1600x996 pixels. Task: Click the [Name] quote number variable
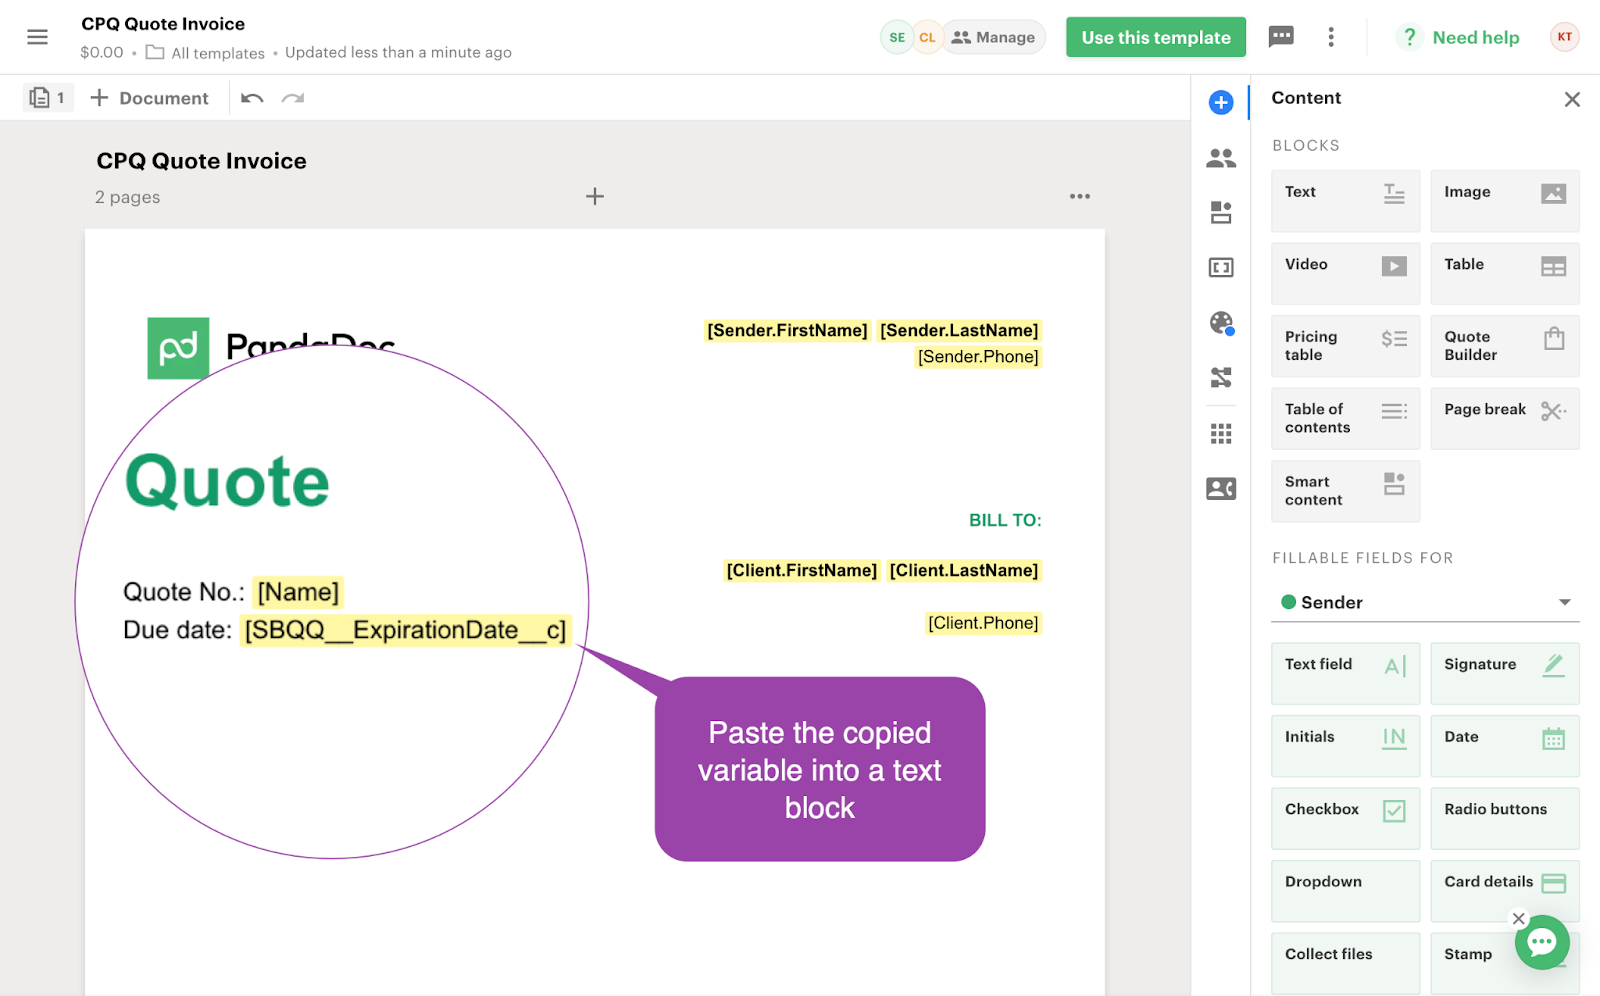click(x=298, y=592)
